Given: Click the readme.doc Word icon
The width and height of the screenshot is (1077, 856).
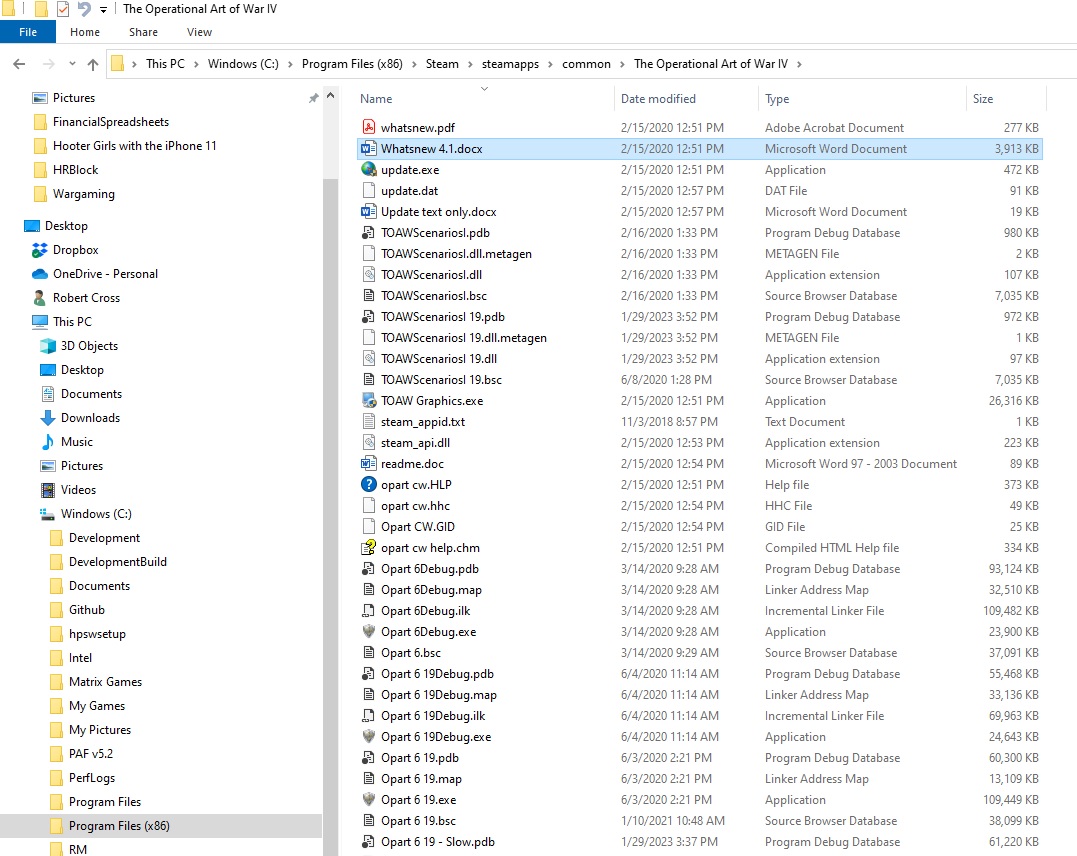Looking at the screenshot, I should tap(369, 464).
